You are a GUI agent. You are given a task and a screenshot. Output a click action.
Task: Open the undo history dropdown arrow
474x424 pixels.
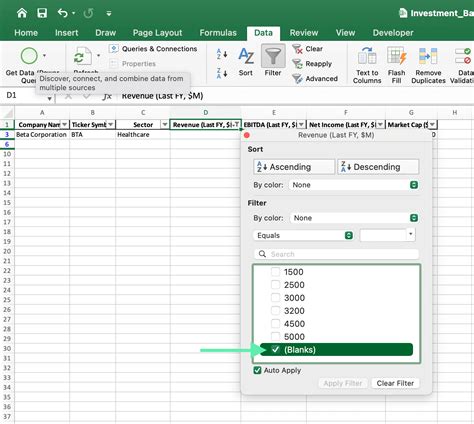(x=74, y=13)
